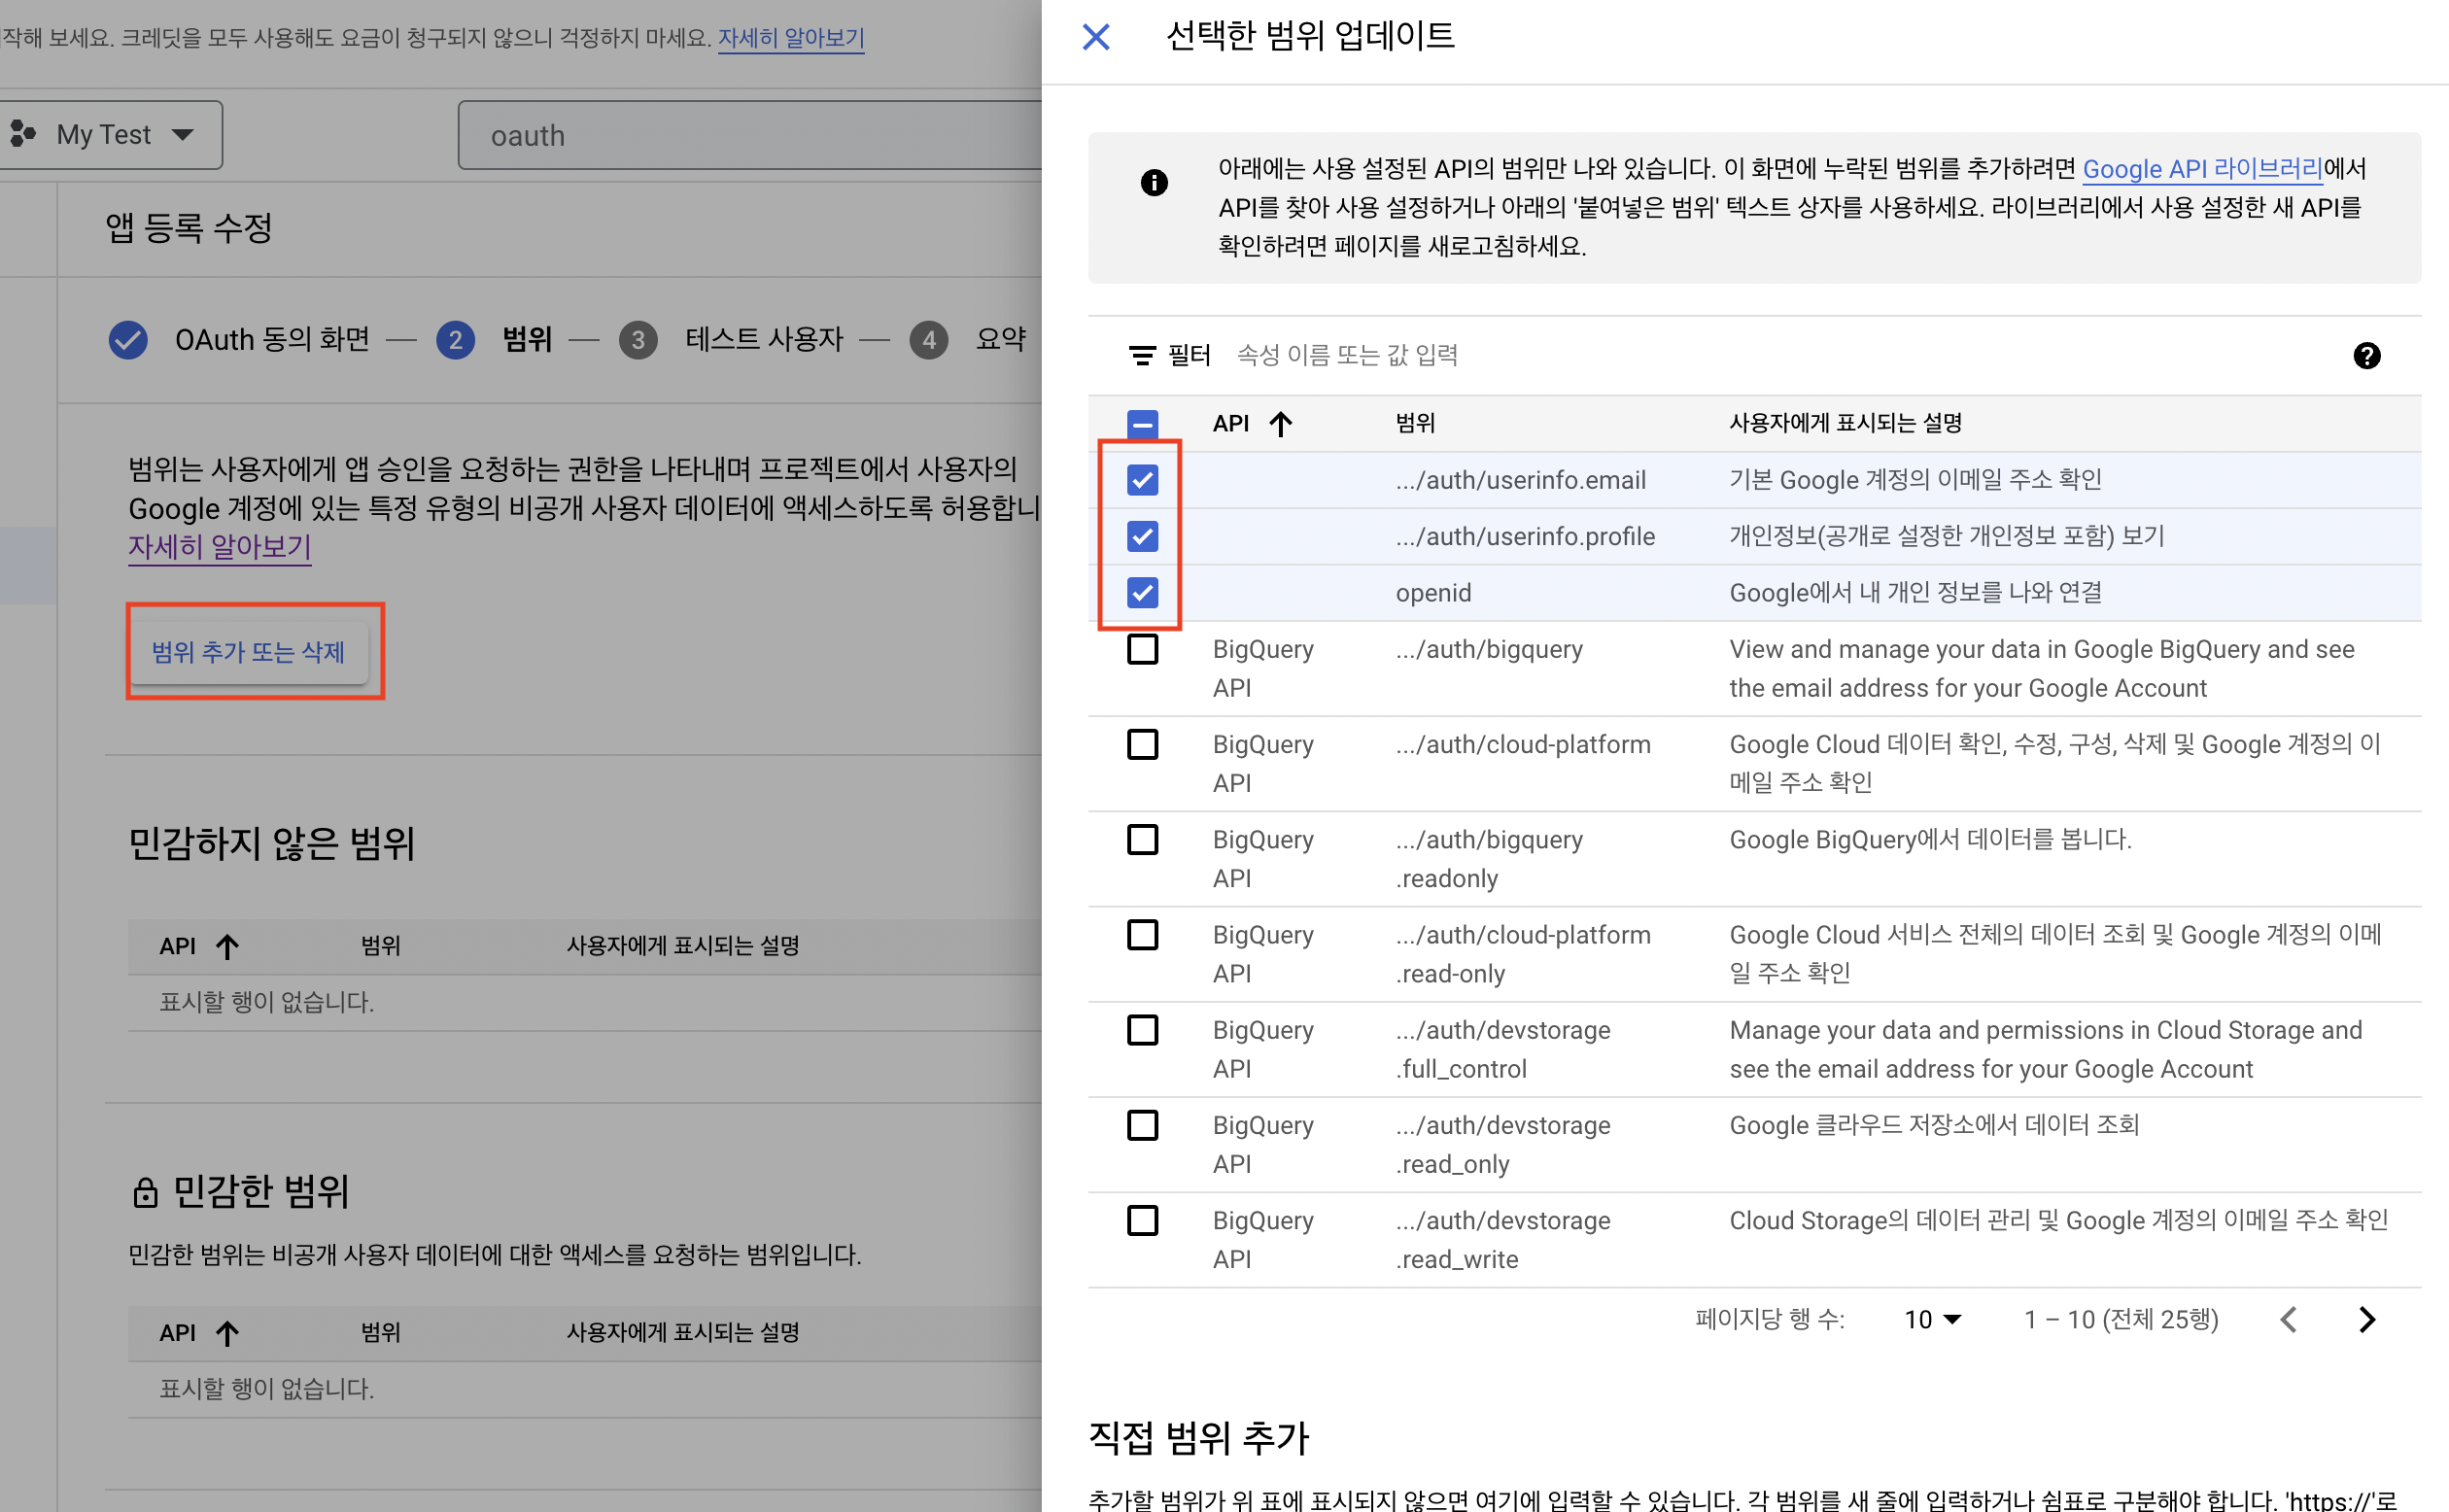Close the scope update panel with X icon

(x=1096, y=37)
